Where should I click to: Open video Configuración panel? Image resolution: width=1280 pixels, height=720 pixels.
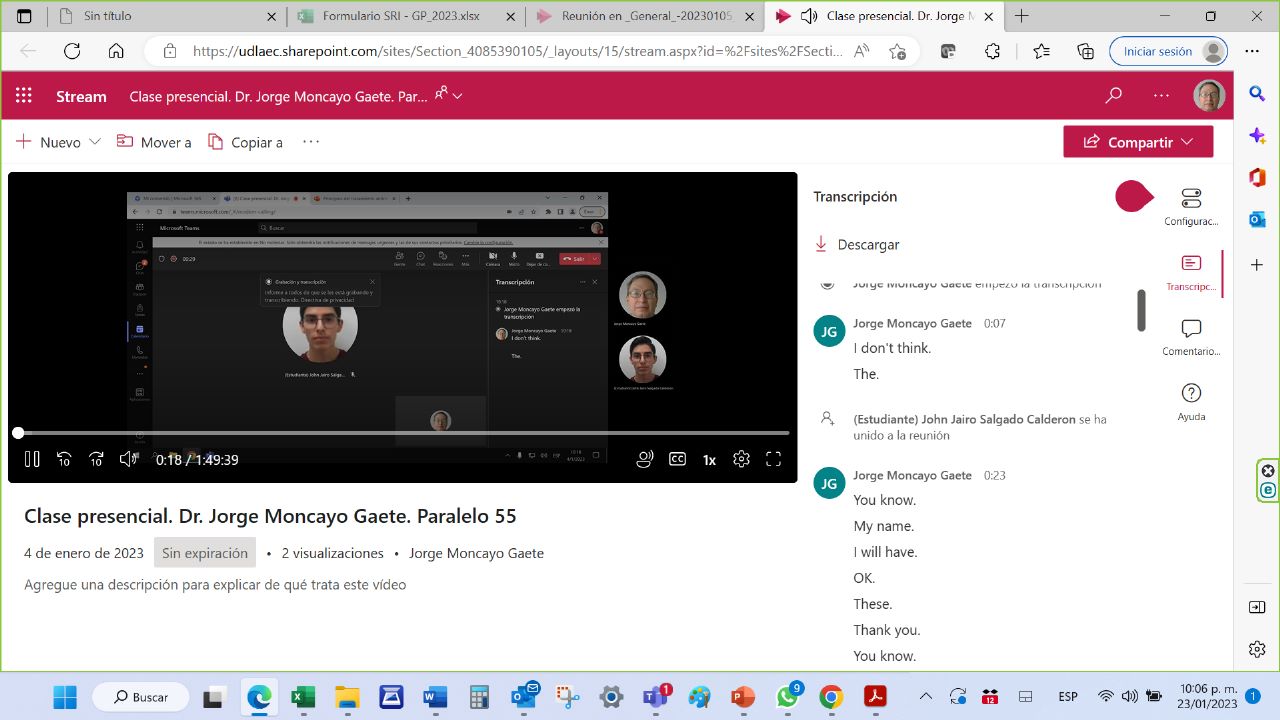[x=1191, y=207]
